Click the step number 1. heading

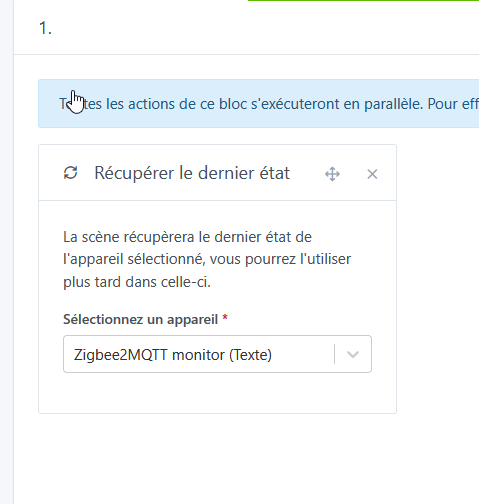coord(45,28)
